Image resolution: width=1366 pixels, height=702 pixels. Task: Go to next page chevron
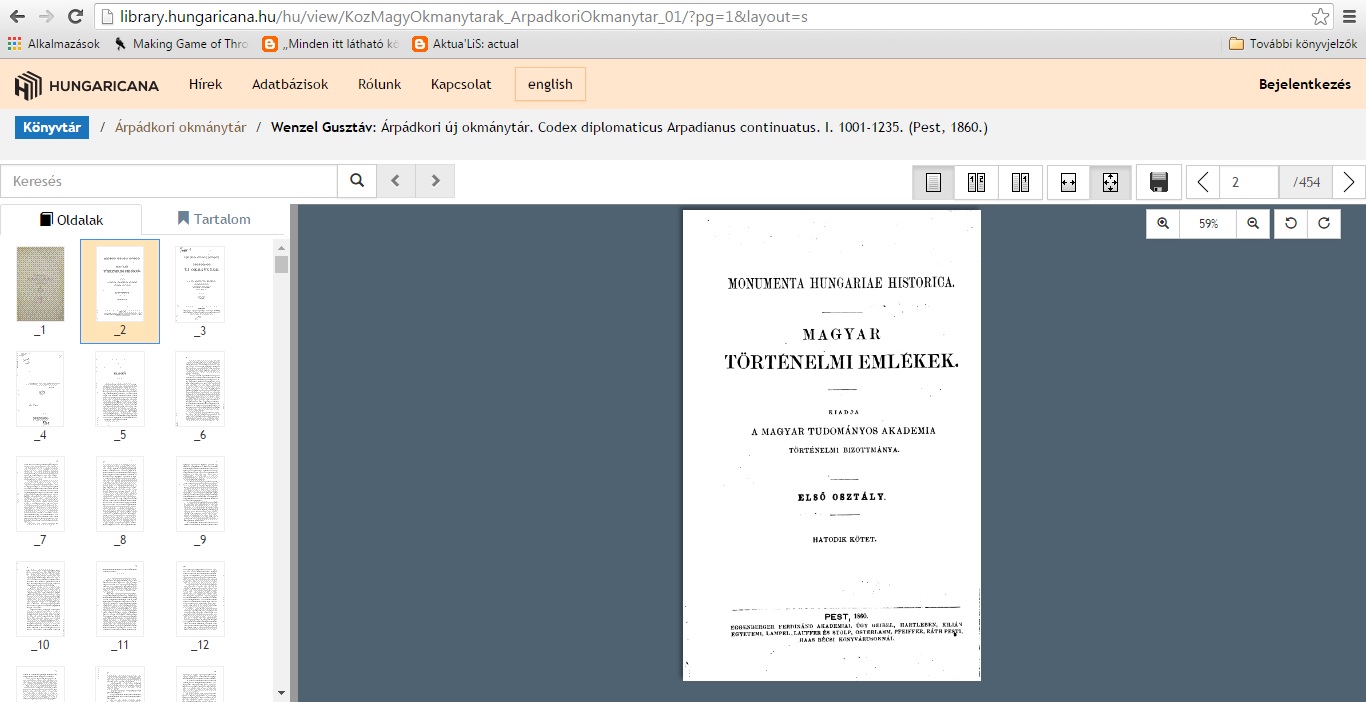tap(1349, 182)
